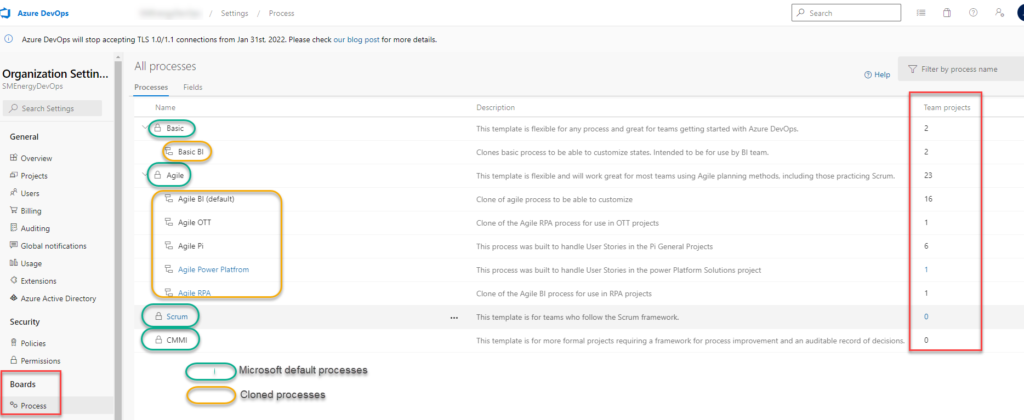The image size is (1024, 420).
Task: Click Process in the breadcrumb
Action: tap(281, 13)
